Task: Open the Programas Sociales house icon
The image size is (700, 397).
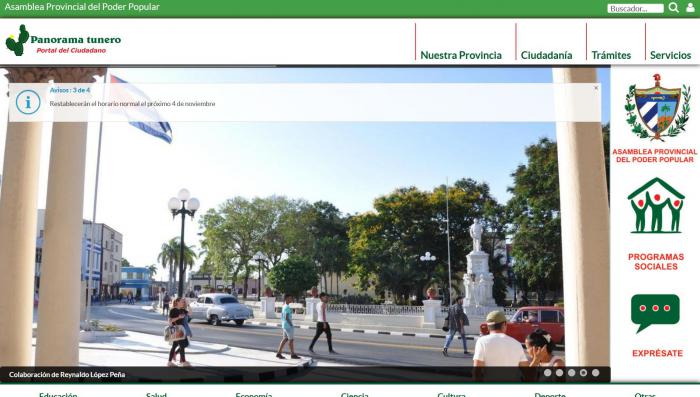Action: (656, 205)
